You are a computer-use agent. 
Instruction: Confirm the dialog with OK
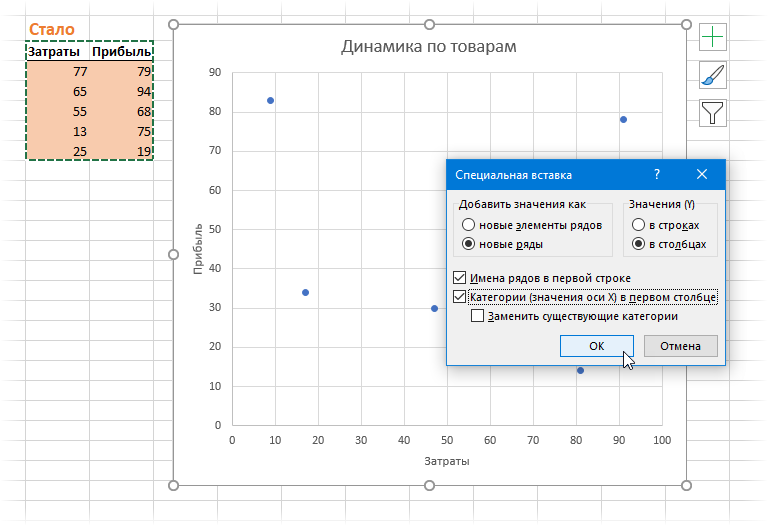tap(597, 346)
